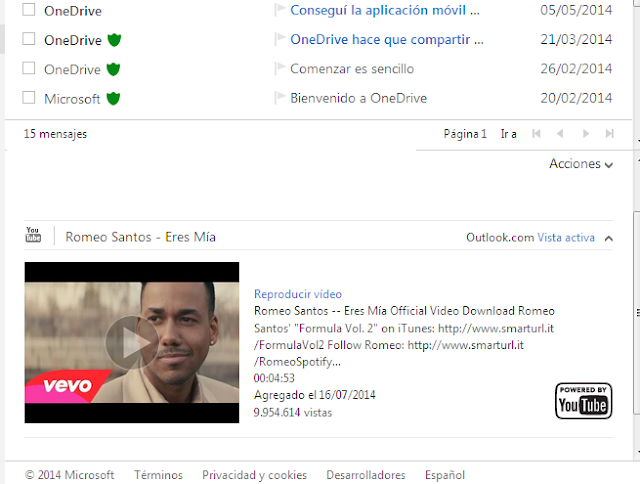Open 'Conseguí la aplicación móvil' email
This screenshot has width=640, height=484.
385,10
